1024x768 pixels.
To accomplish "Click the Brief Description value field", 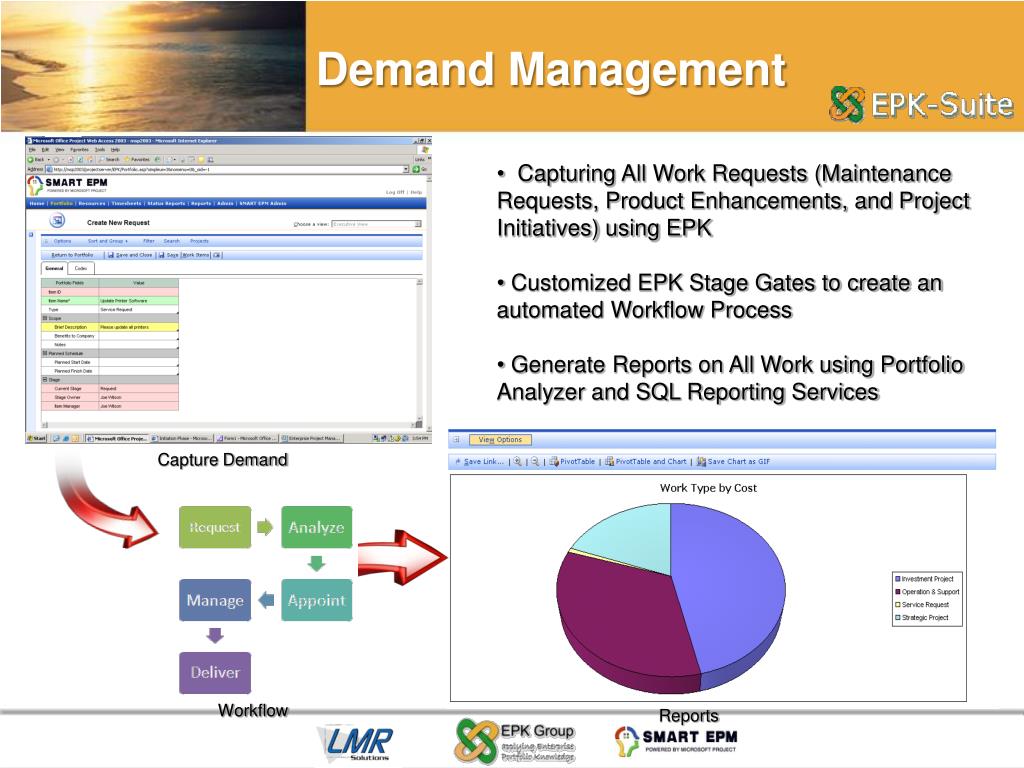I will click(x=138, y=327).
